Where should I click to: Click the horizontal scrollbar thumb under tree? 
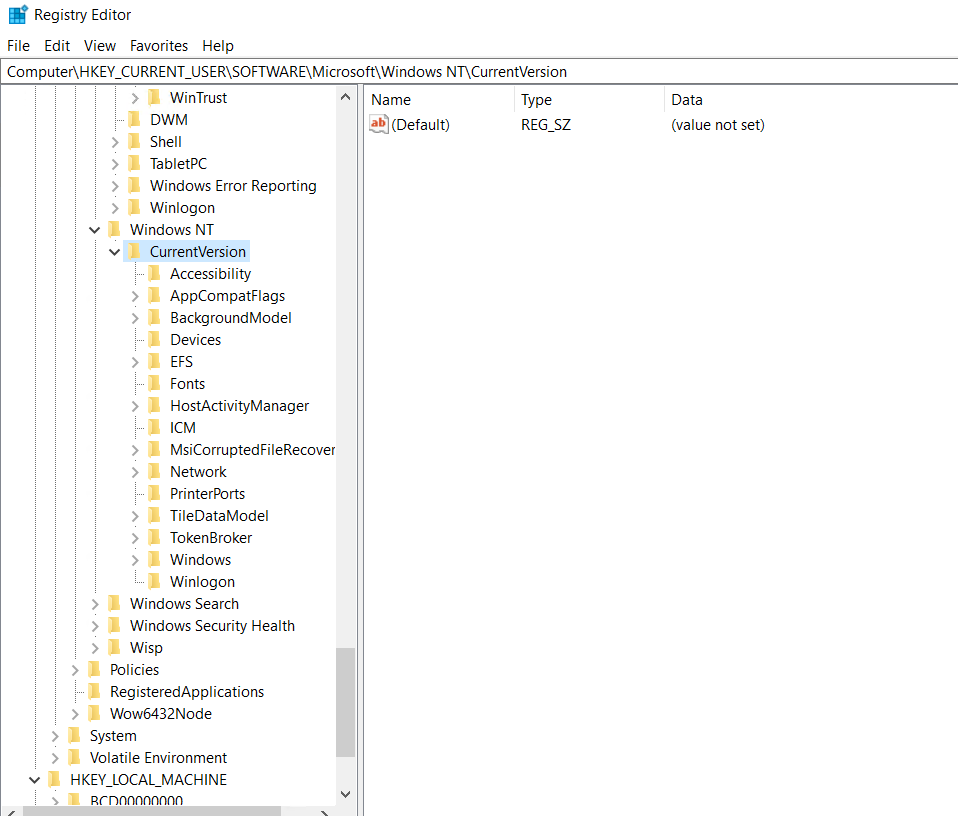(152, 811)
